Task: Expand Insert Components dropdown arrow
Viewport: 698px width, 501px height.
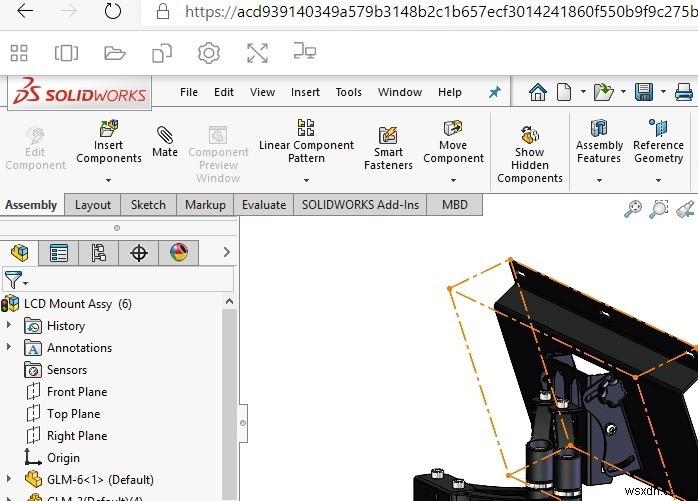Action: coord(108,180)
